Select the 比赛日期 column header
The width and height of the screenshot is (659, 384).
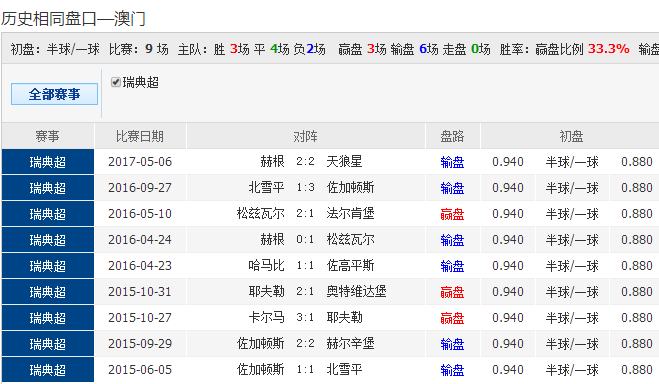pos(140,136)
